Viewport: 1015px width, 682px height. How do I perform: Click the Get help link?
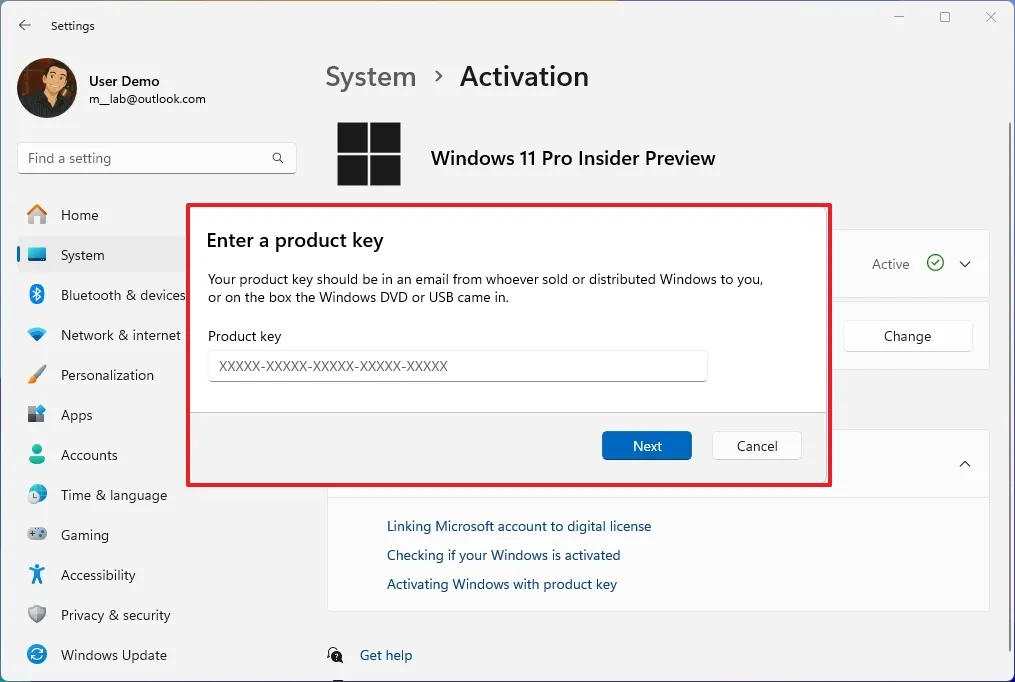386,655
